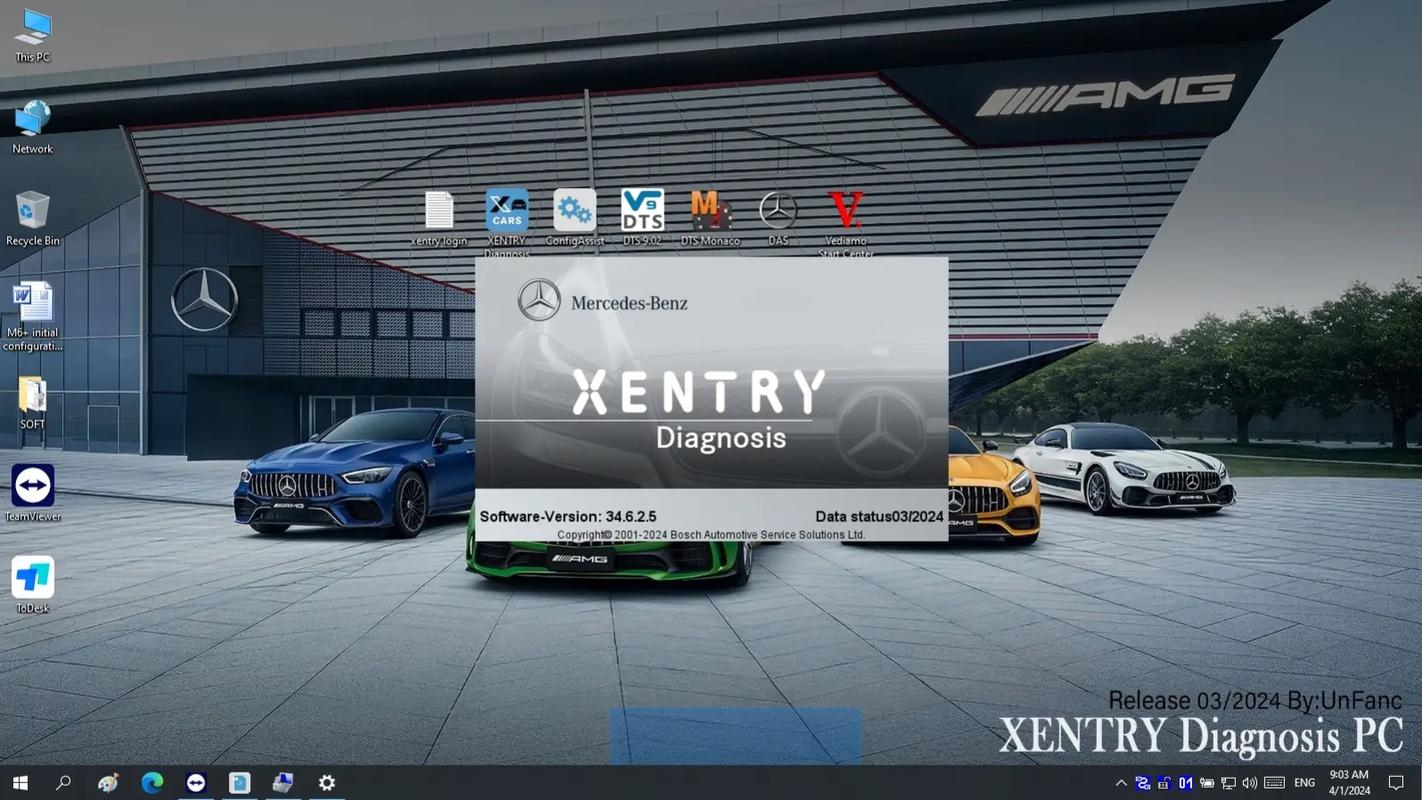Click the blue 01 tray icon

coord(1186,783)
